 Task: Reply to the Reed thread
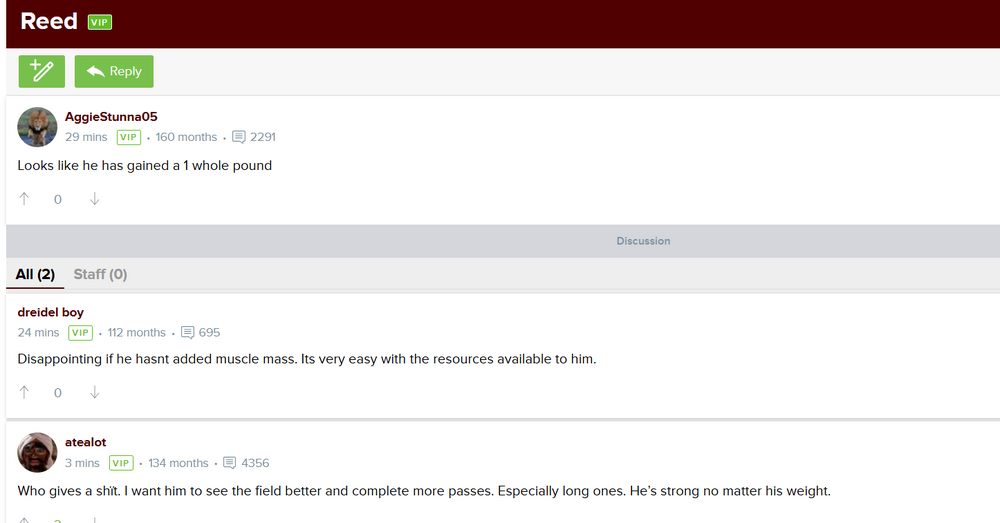[114, 71]
